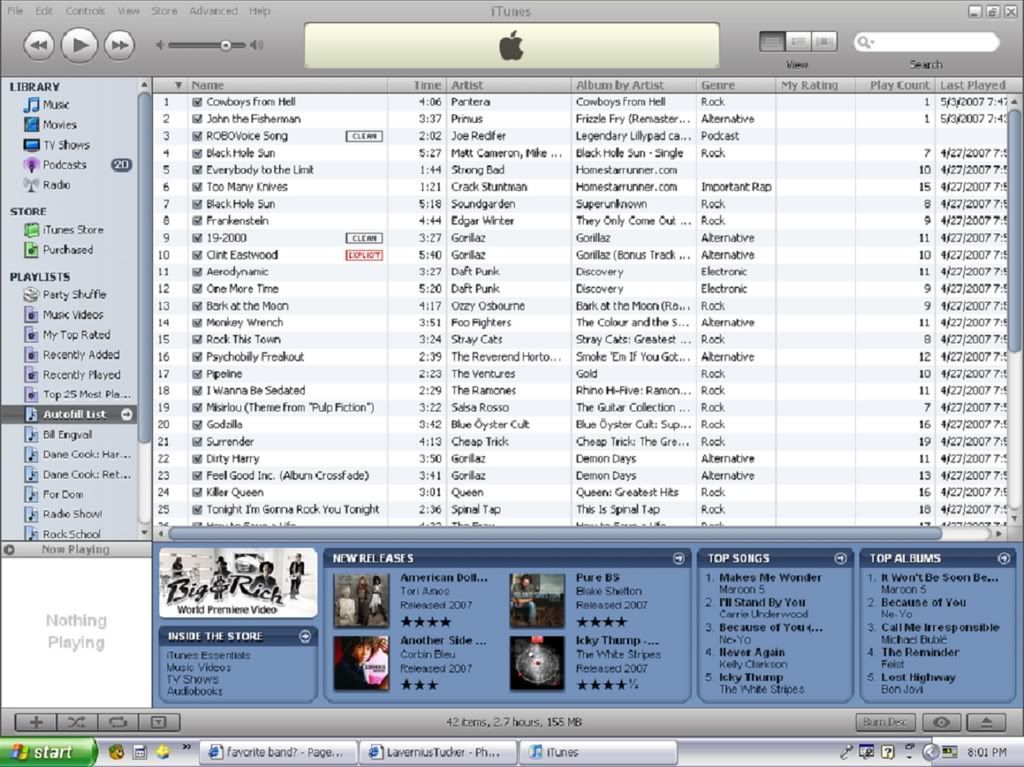Click the add playlist plus button
Viewport: 1024px width, 767px height.
[x=37, y=722]
